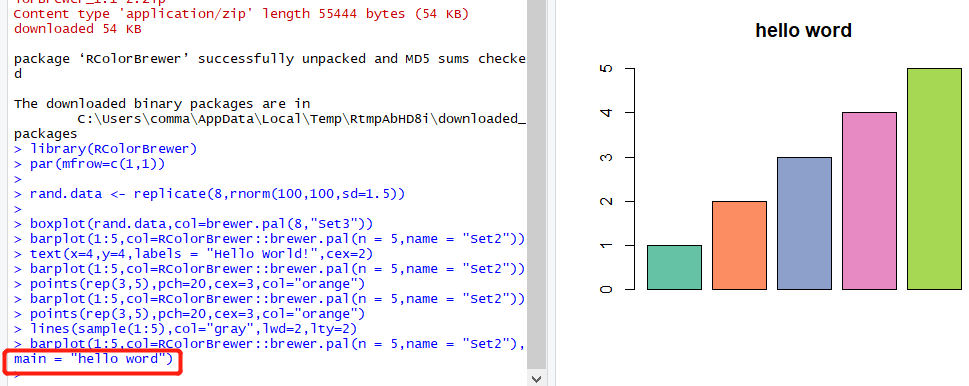969x386 pixels.
Task: Click the console scrollbar down arrow
Action: pos(536,379)
